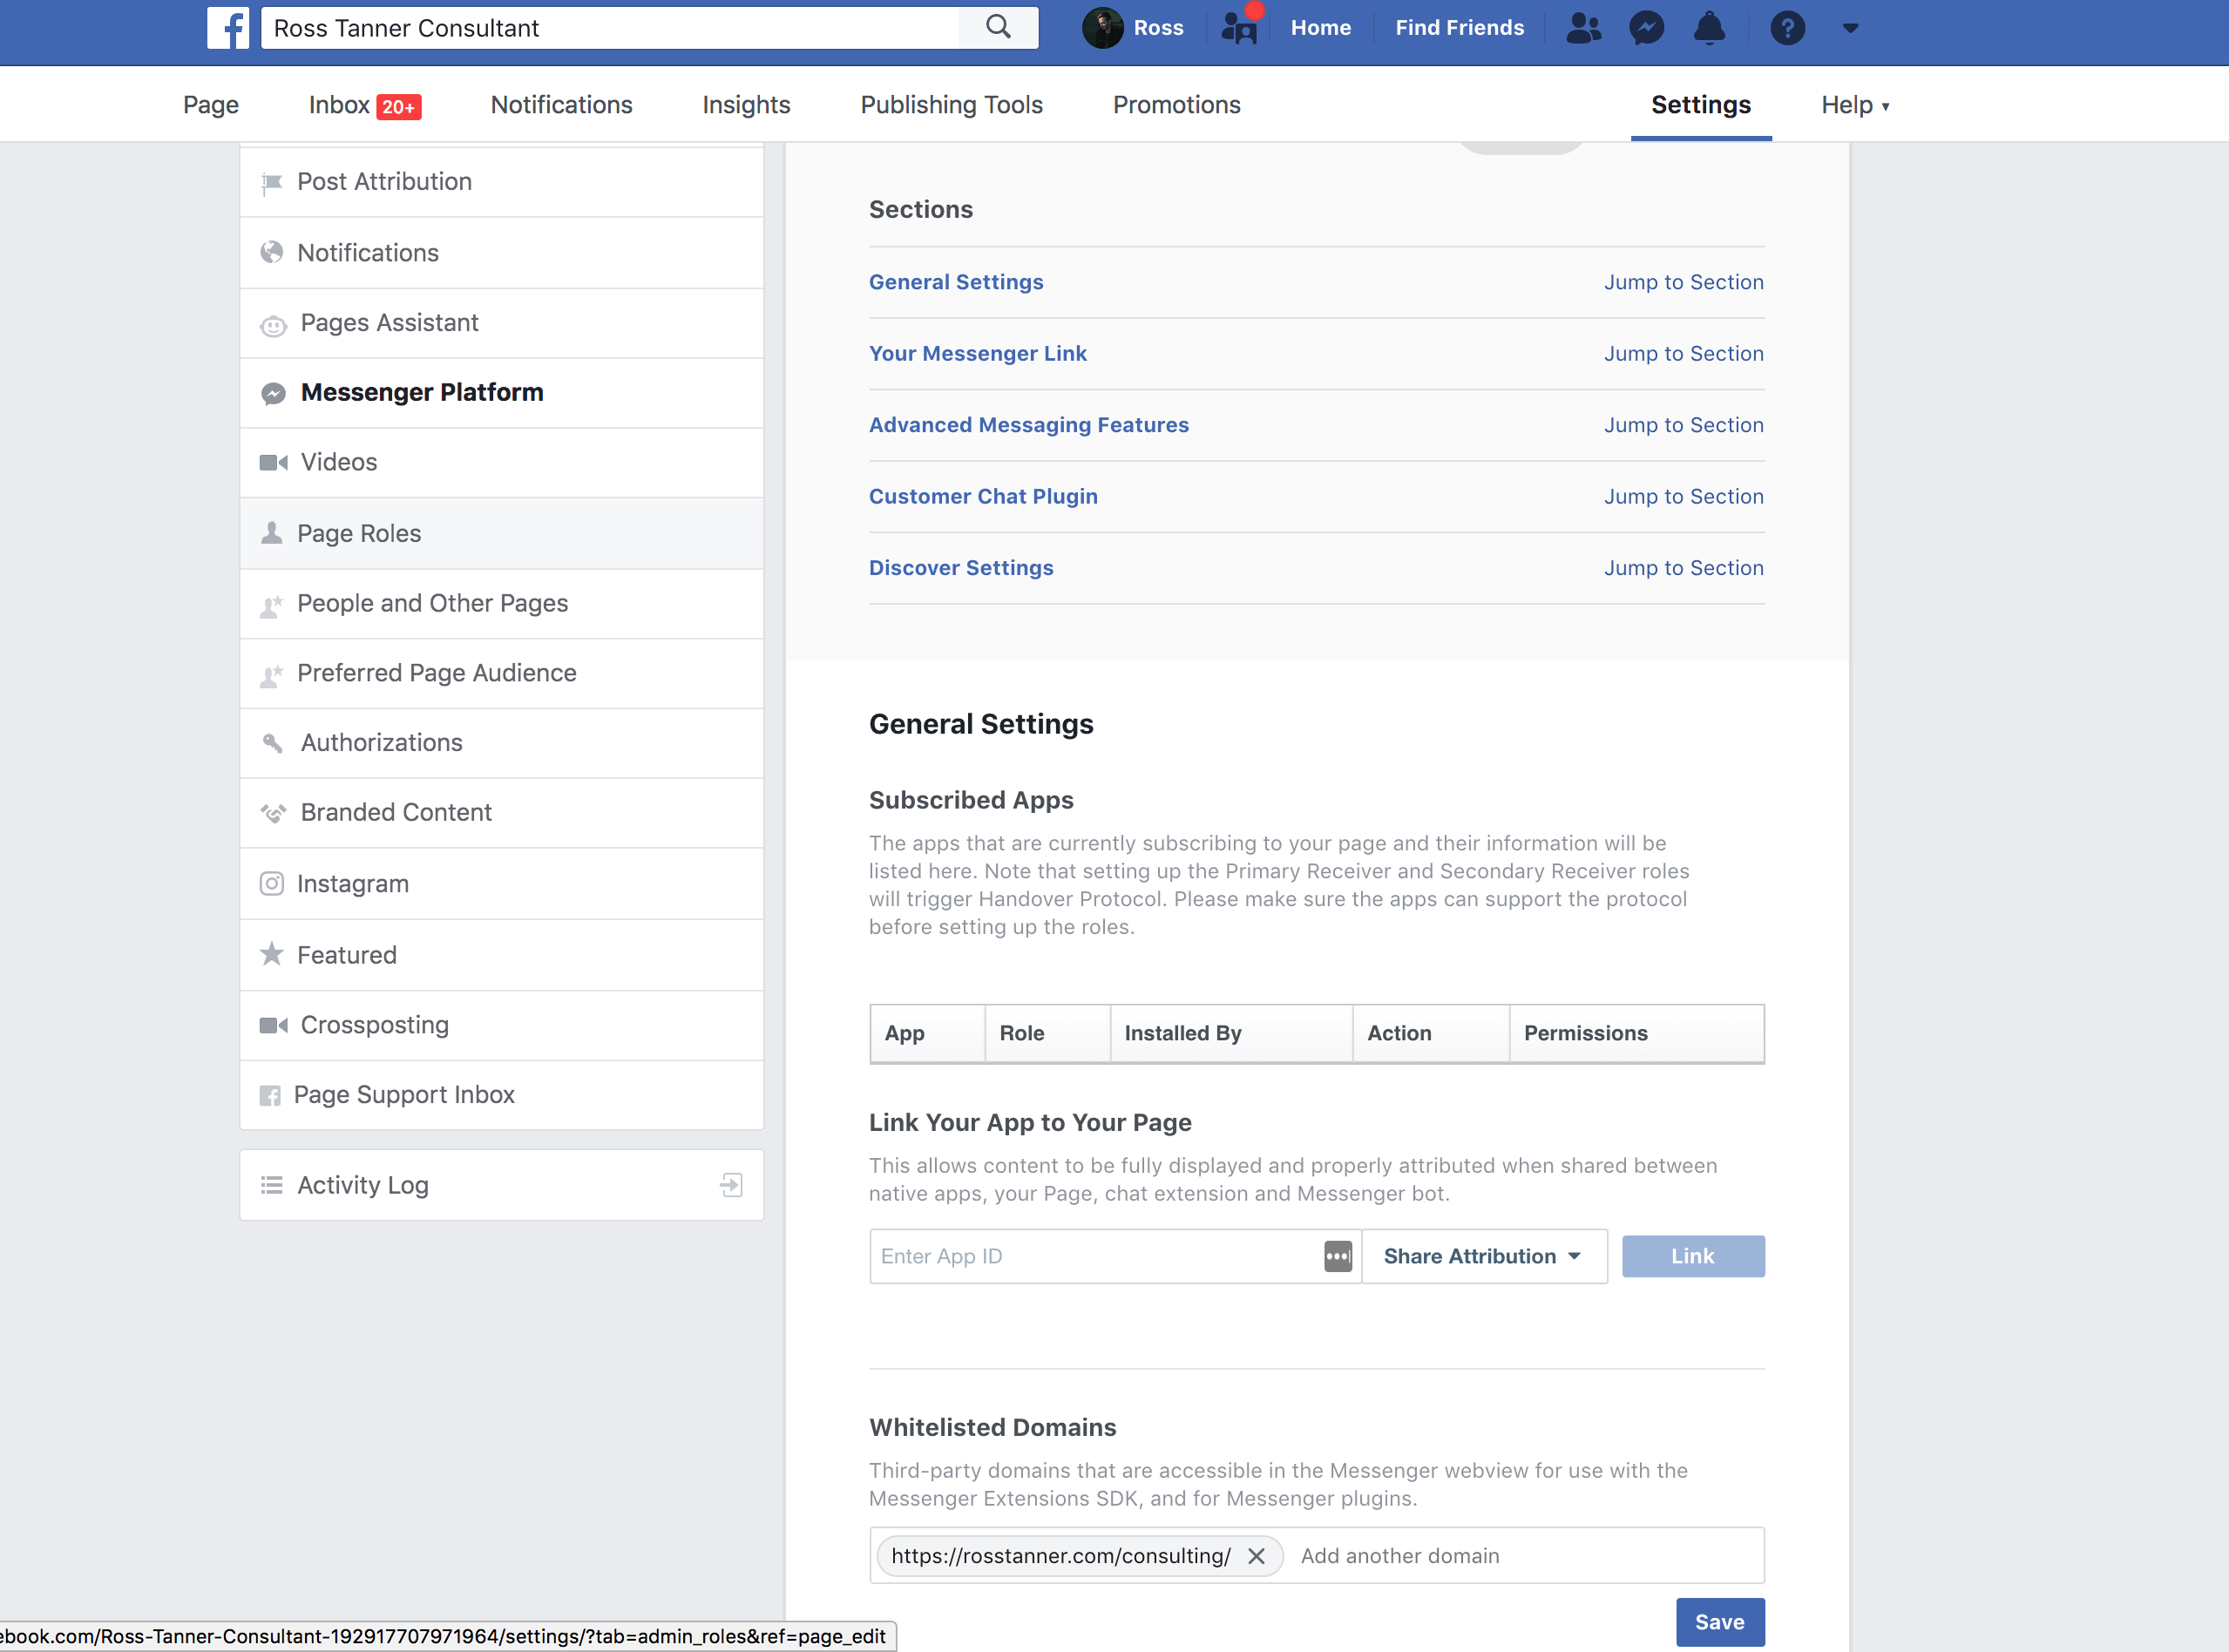
Task: Open the Messenger icon in top bar
Action: [x=1646, y=27]
